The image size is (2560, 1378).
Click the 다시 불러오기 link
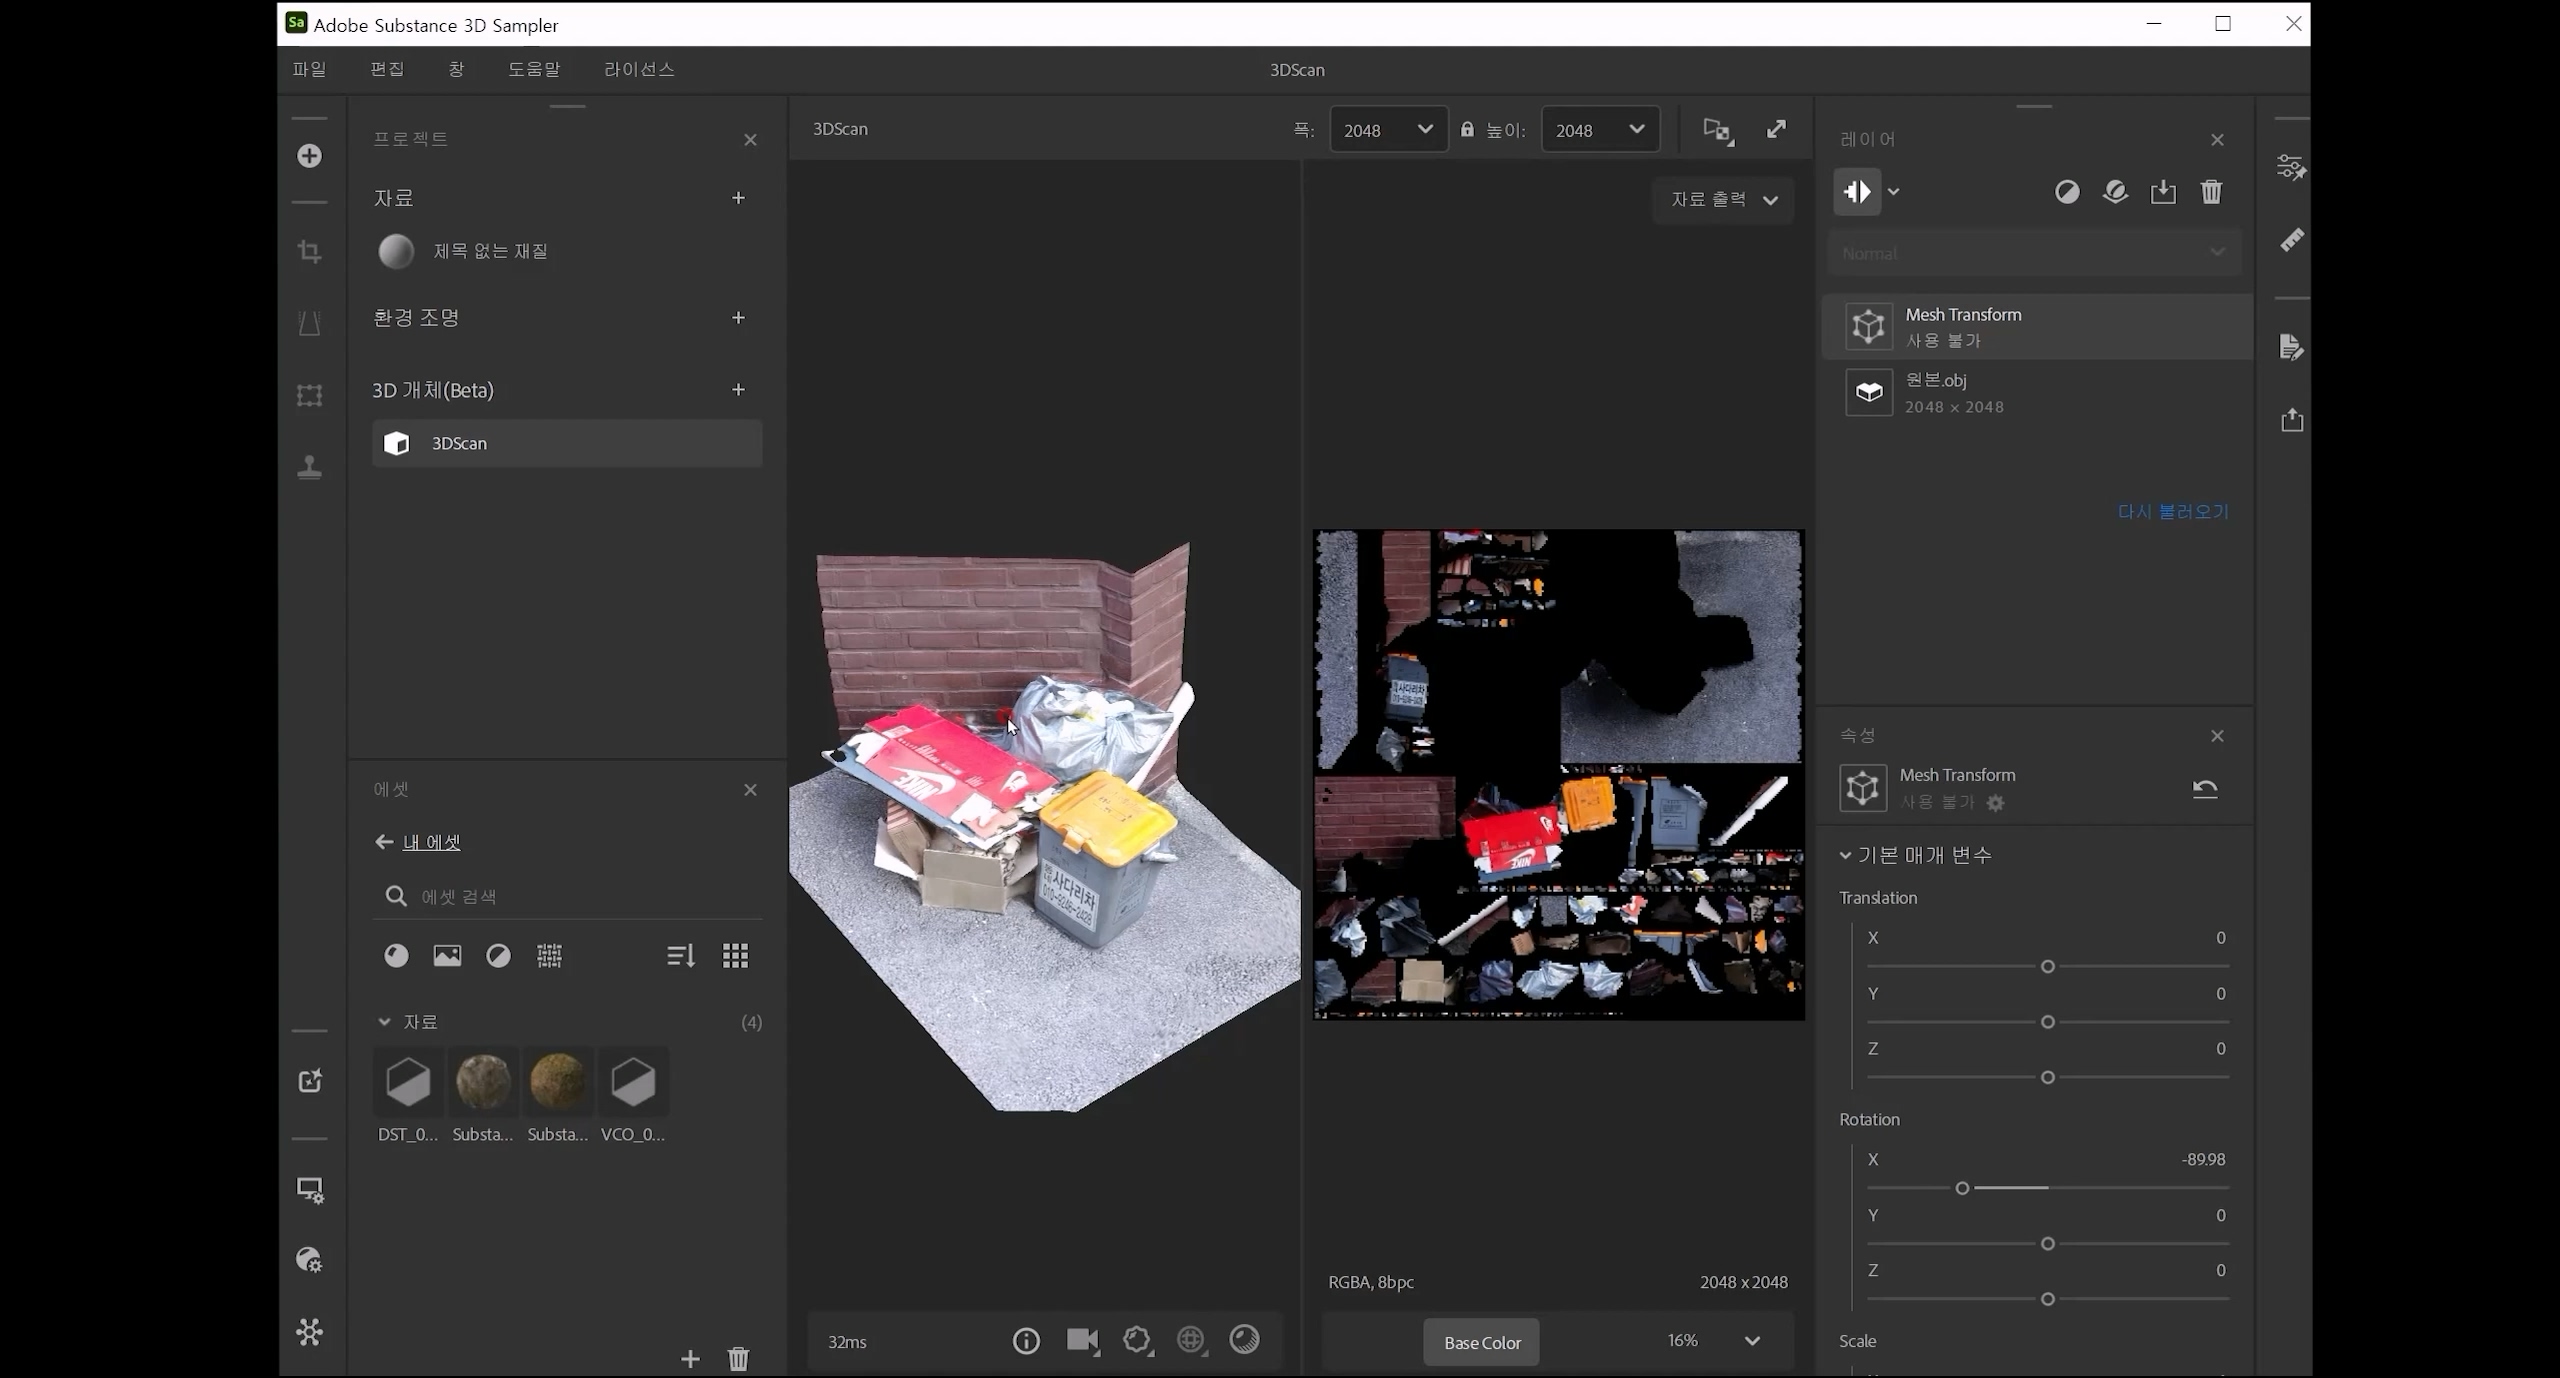click(2173, 512)
